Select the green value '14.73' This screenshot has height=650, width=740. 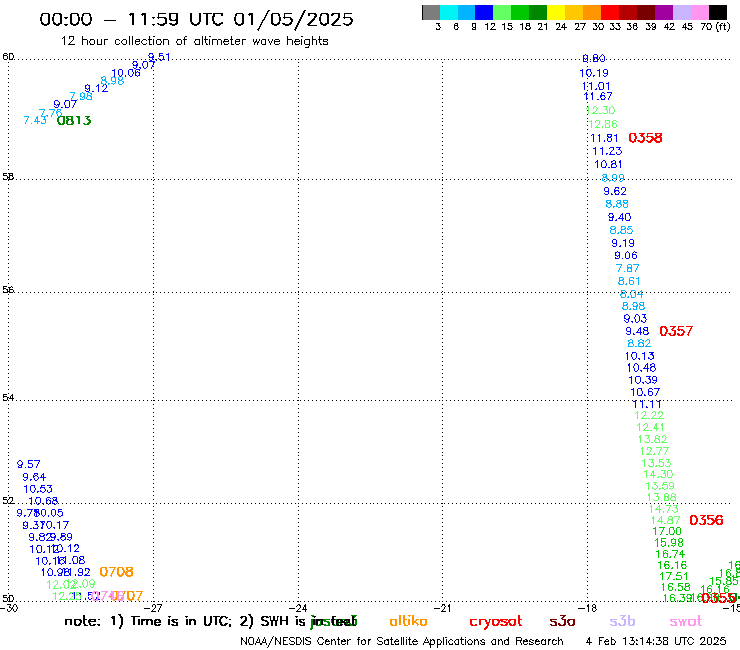pyautogui.click(x=664, y=509)
